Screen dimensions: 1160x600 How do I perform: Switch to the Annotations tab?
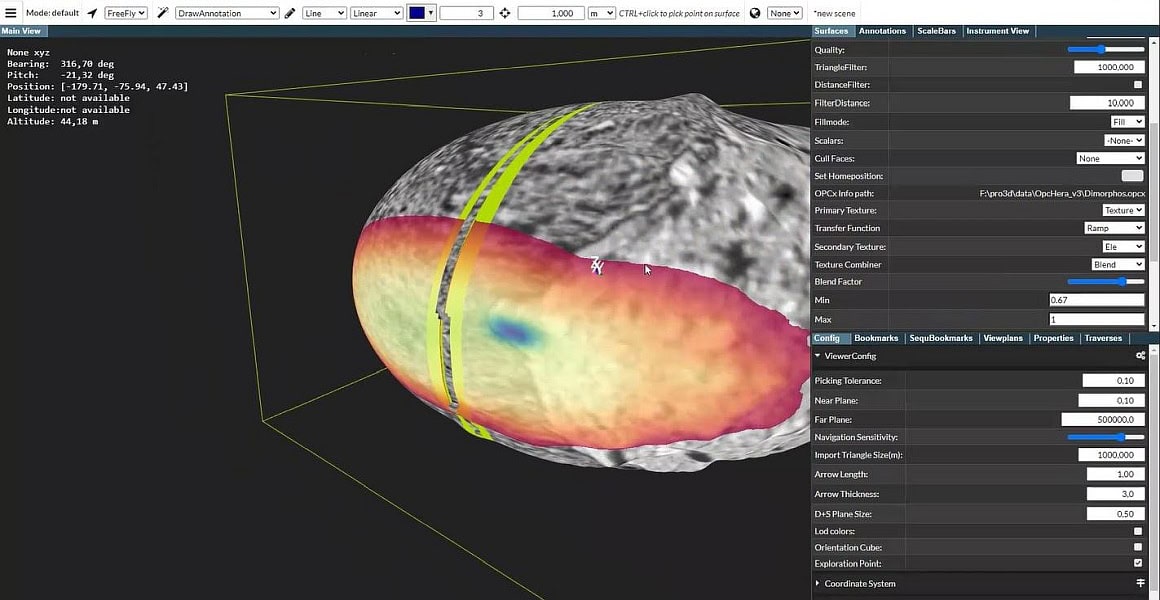click(x=882, y=31)
